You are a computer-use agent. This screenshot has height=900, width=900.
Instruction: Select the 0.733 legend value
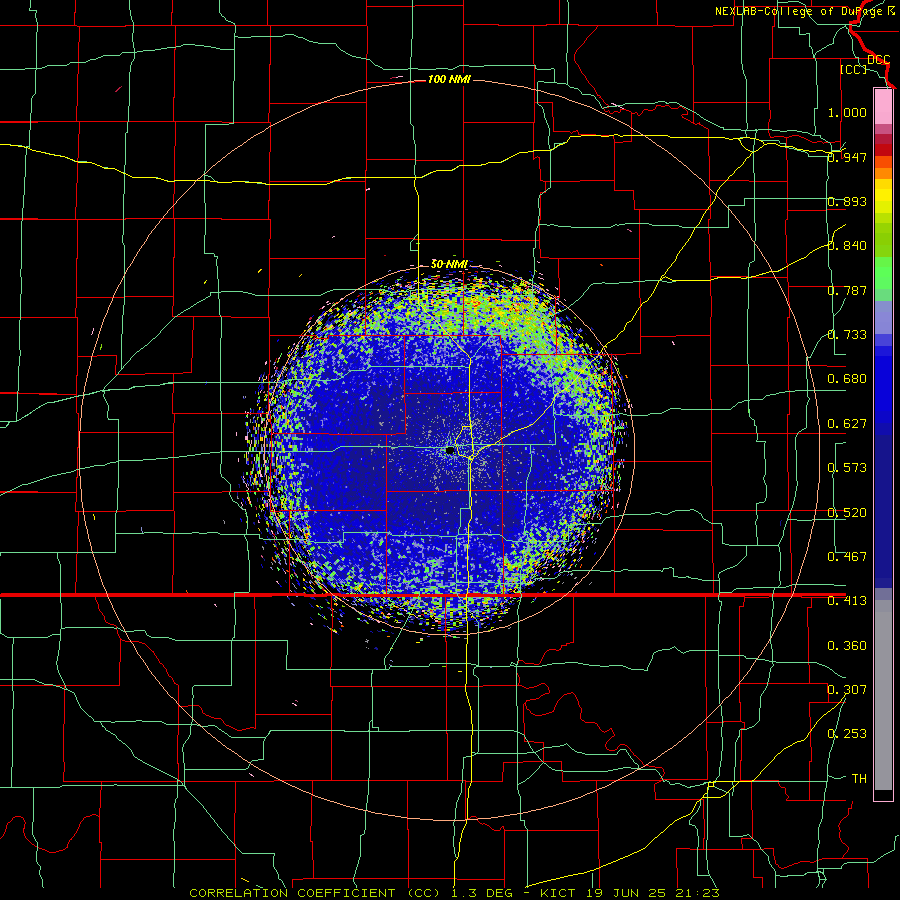pos(847,335)
